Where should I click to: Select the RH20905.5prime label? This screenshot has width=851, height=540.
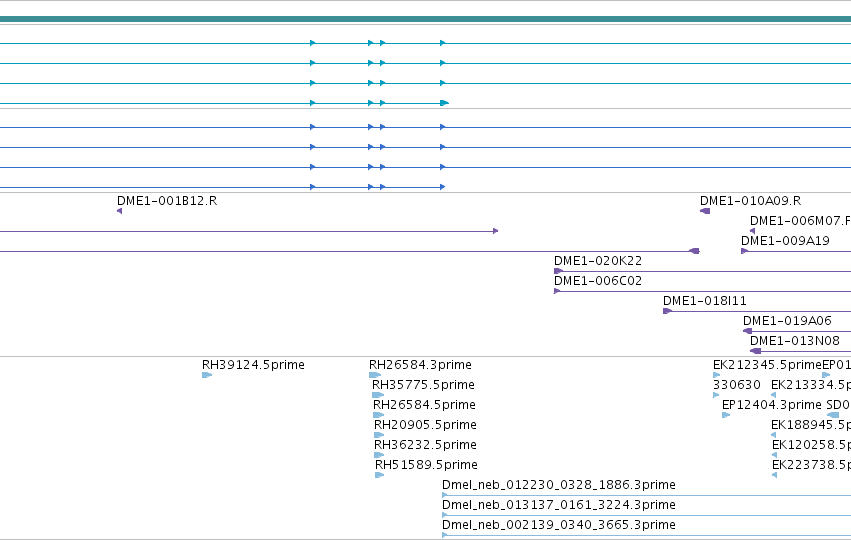[426, 425]
